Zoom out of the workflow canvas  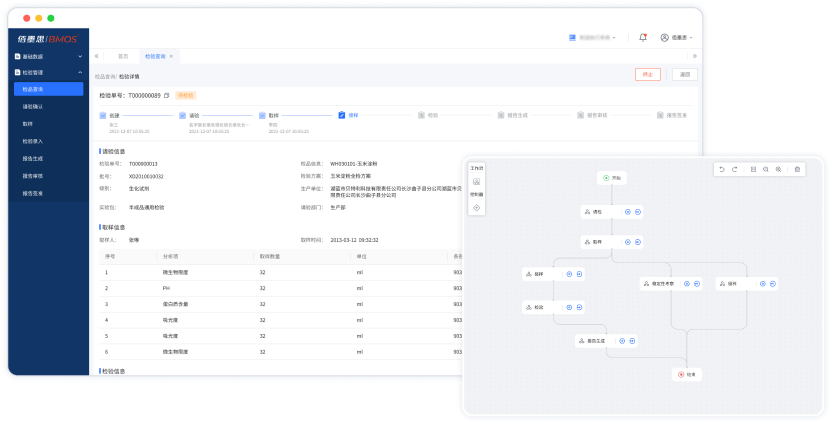[766, 169]
